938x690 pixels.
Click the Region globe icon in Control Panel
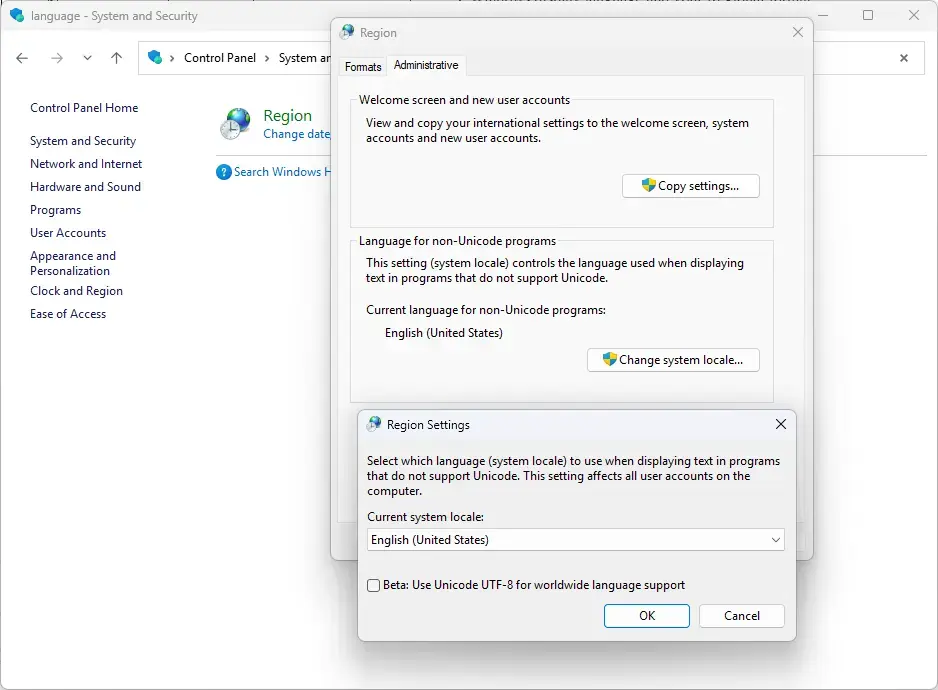pos(236,124)
